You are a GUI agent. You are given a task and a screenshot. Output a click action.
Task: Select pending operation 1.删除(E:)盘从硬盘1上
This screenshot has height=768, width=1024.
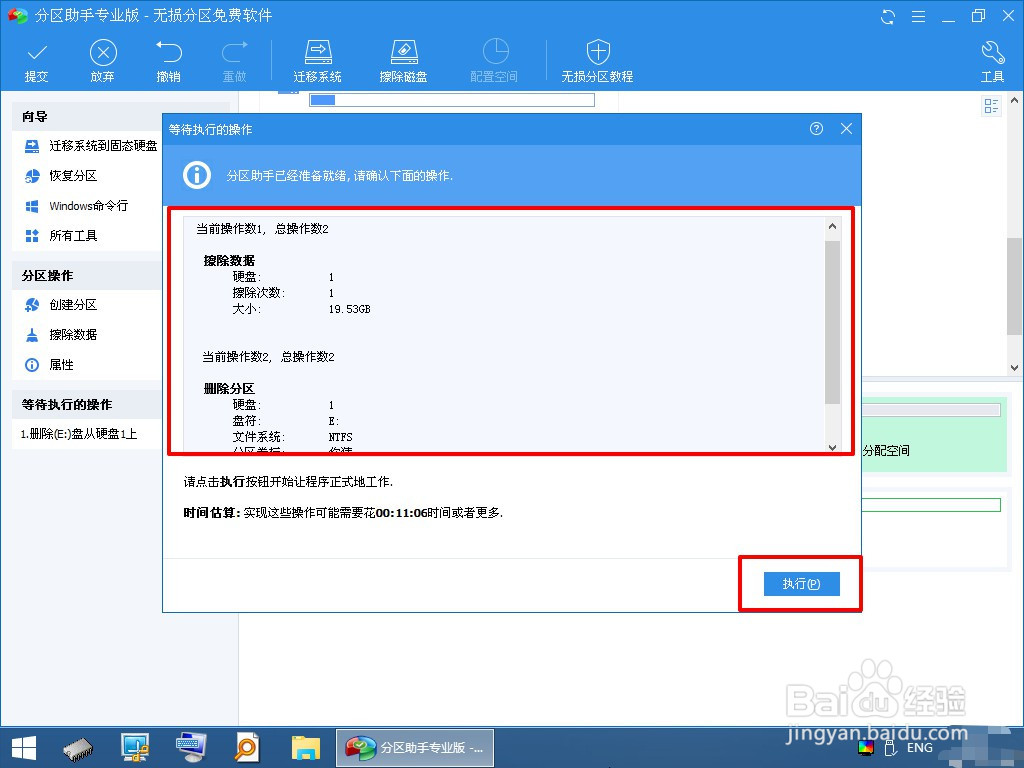point(79,434)
